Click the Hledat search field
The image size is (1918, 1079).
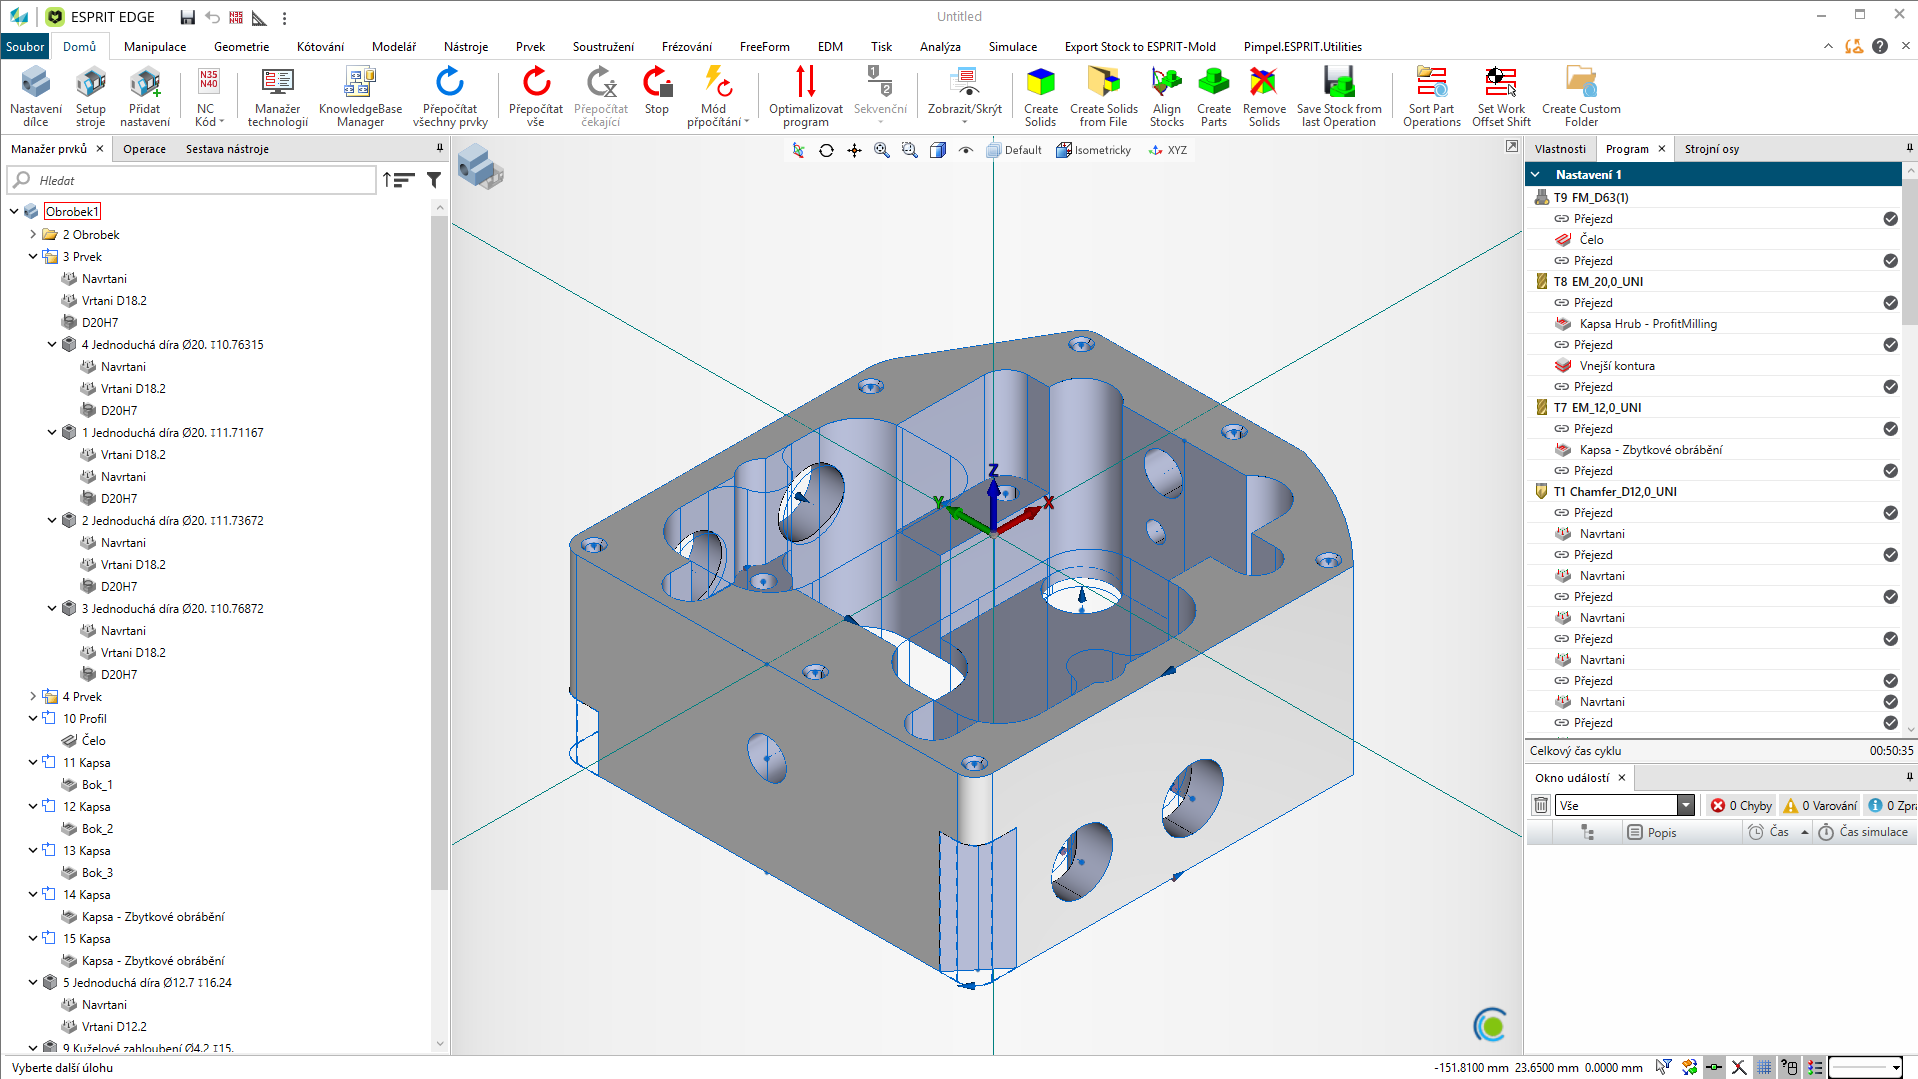click(200, 181)
